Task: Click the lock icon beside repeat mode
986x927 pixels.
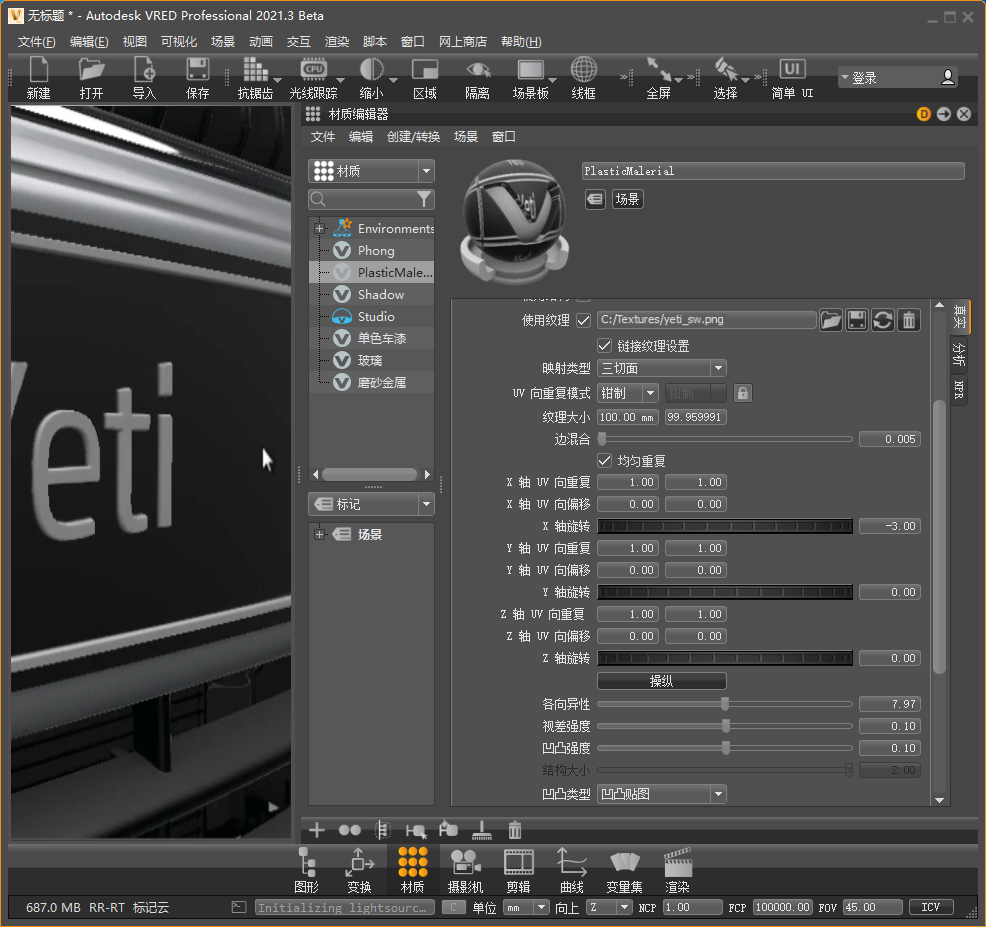Action: pos(743,393)
